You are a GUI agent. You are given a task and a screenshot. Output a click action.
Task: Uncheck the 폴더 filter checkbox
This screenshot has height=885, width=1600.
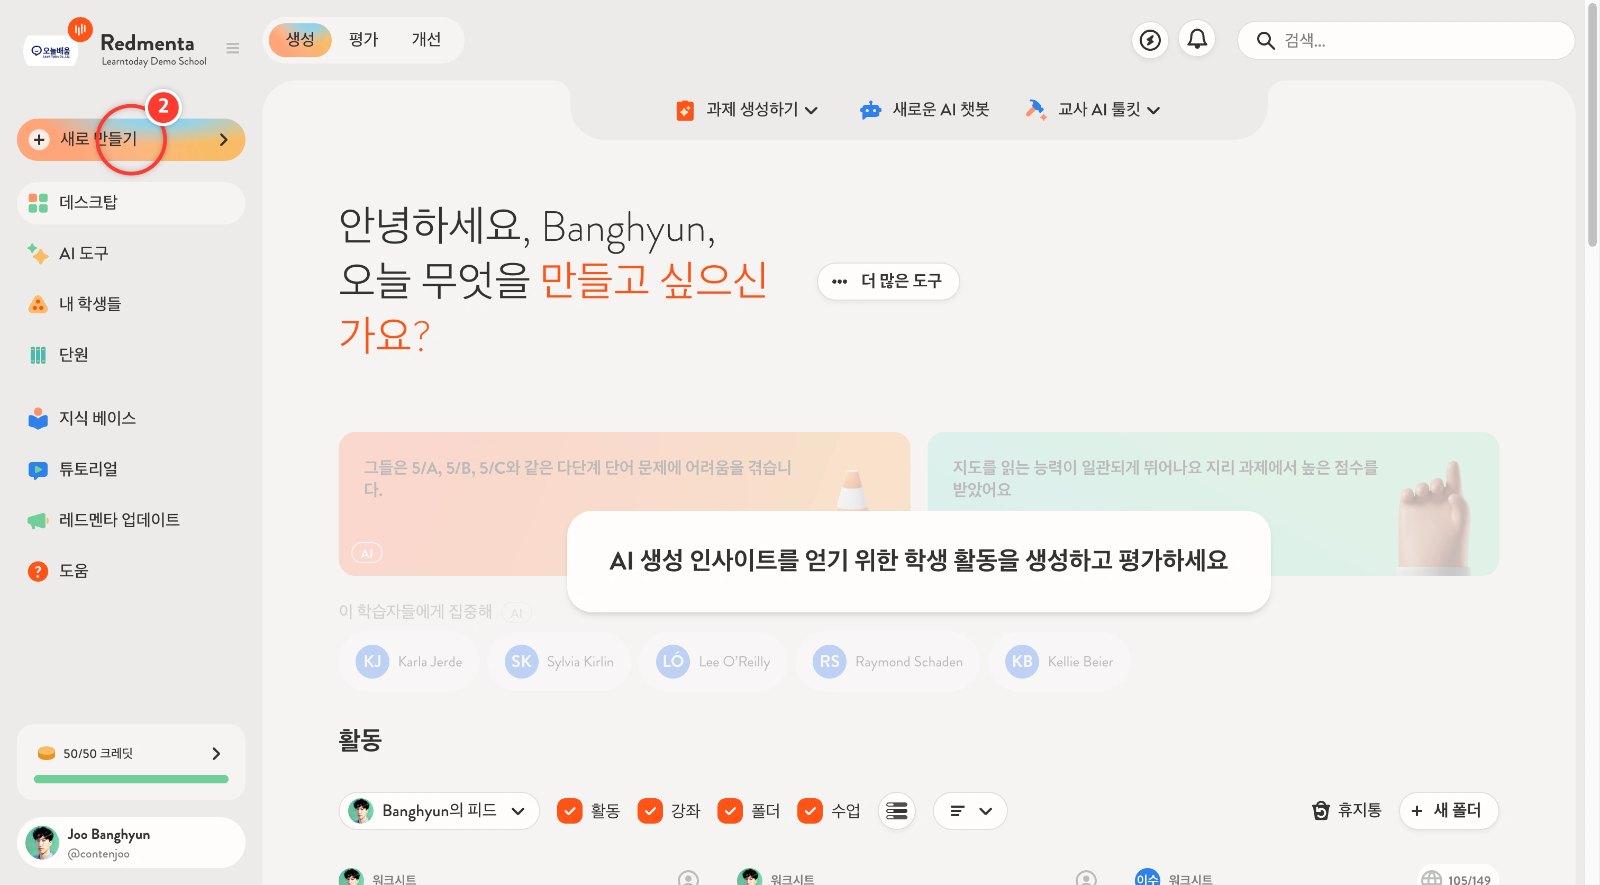tap(730, 811)
